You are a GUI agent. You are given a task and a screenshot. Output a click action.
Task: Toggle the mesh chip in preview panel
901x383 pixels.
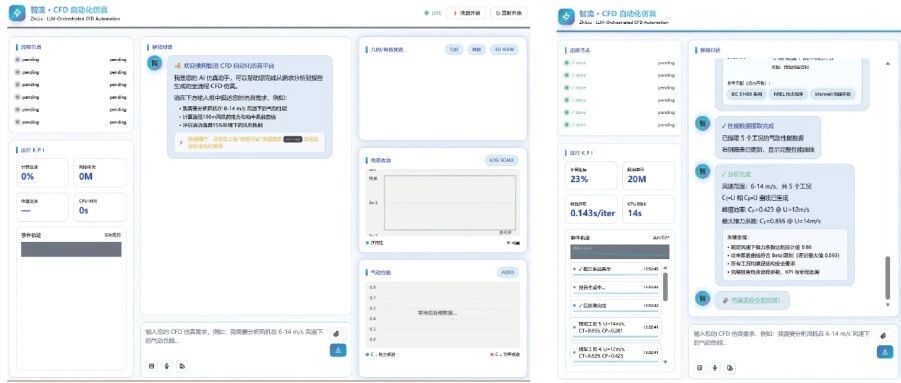(476, 50)
